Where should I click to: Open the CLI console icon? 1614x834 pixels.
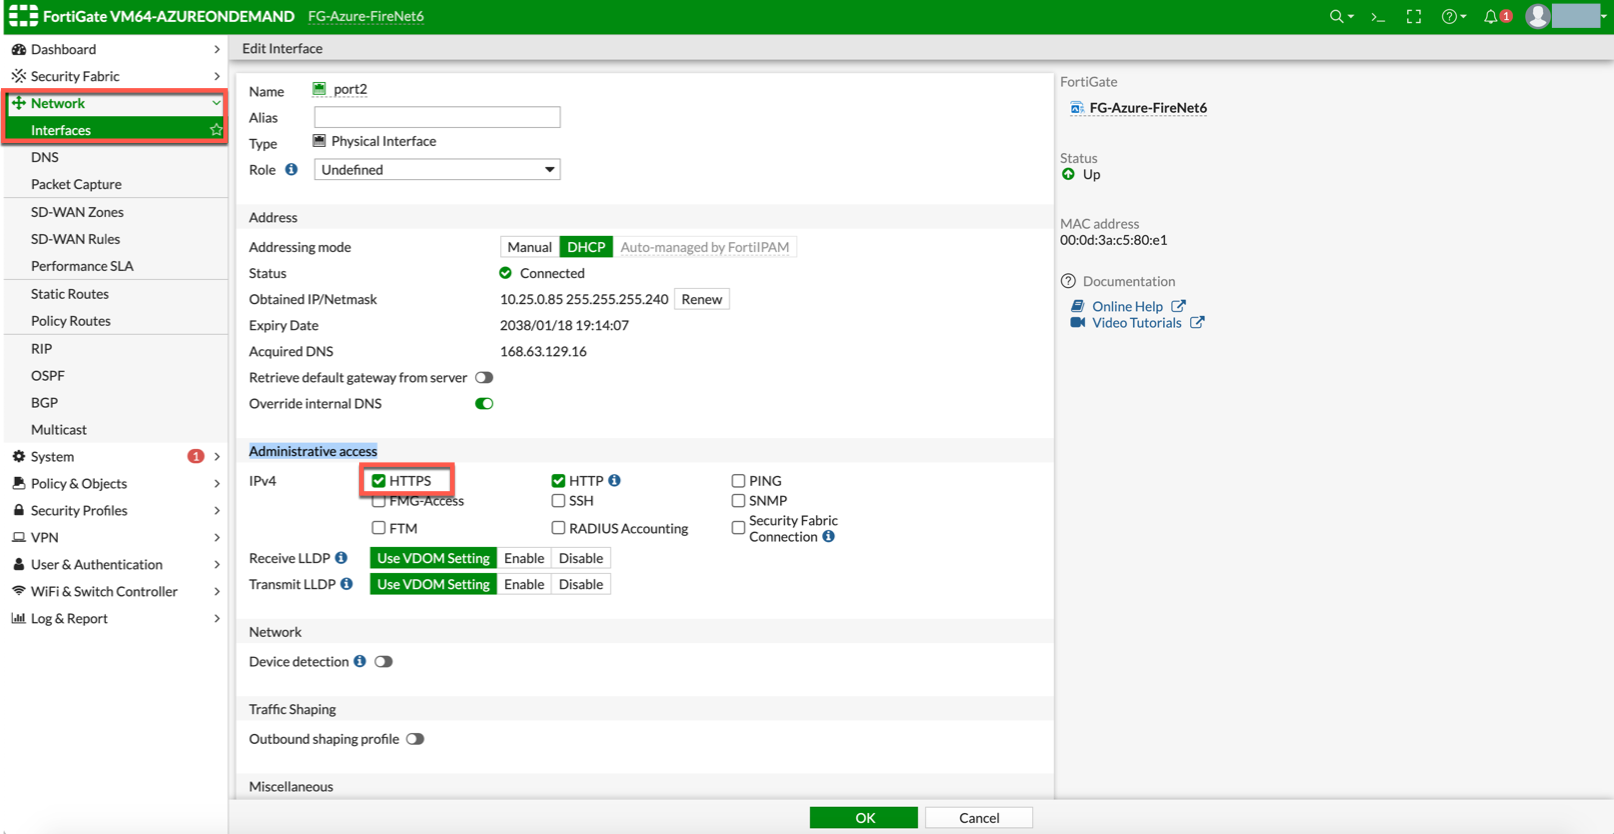tap(1378, 16)
